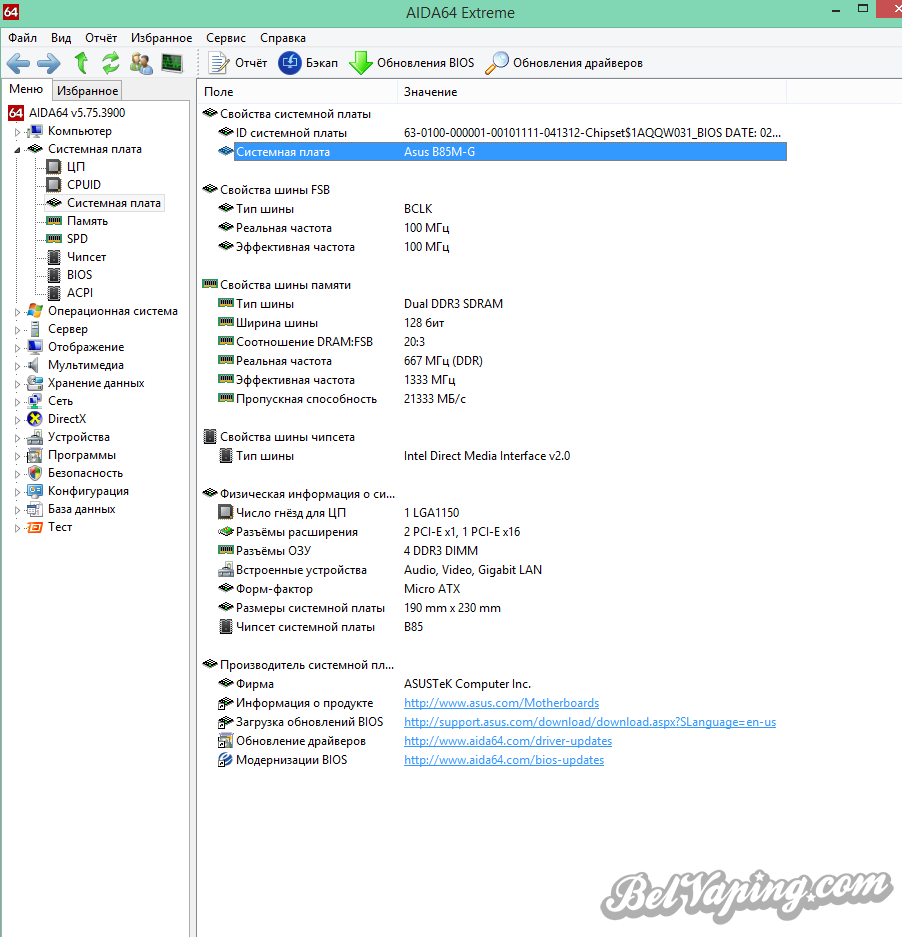Open the Отчёт menu in menu bar
Screen dimensions: 902x937
click(x=101, y=38)
